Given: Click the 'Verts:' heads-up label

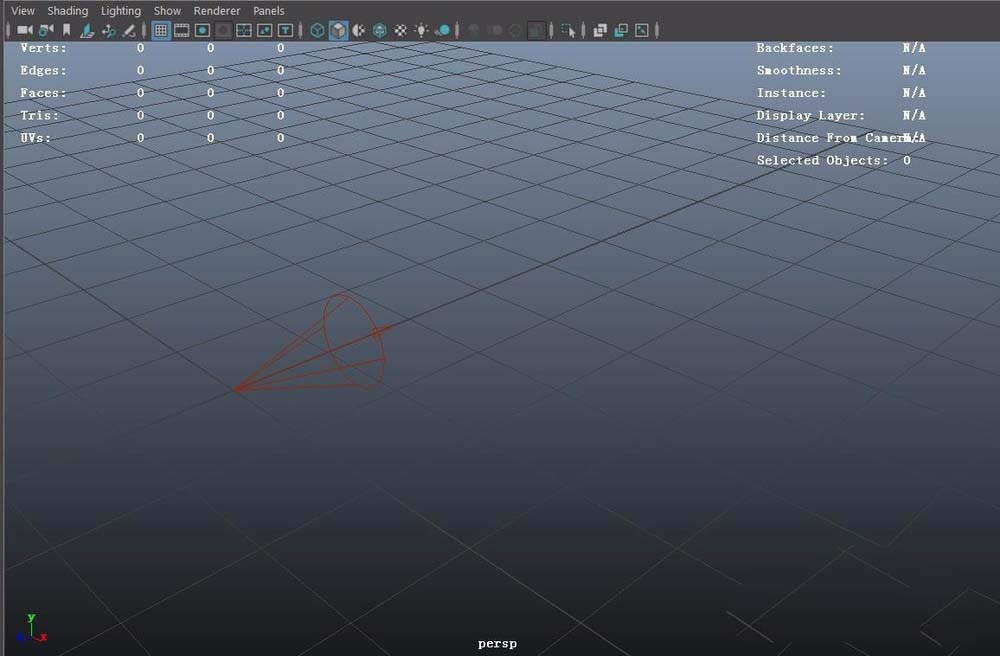Looking at the screenshot, I should pos(43,48).
